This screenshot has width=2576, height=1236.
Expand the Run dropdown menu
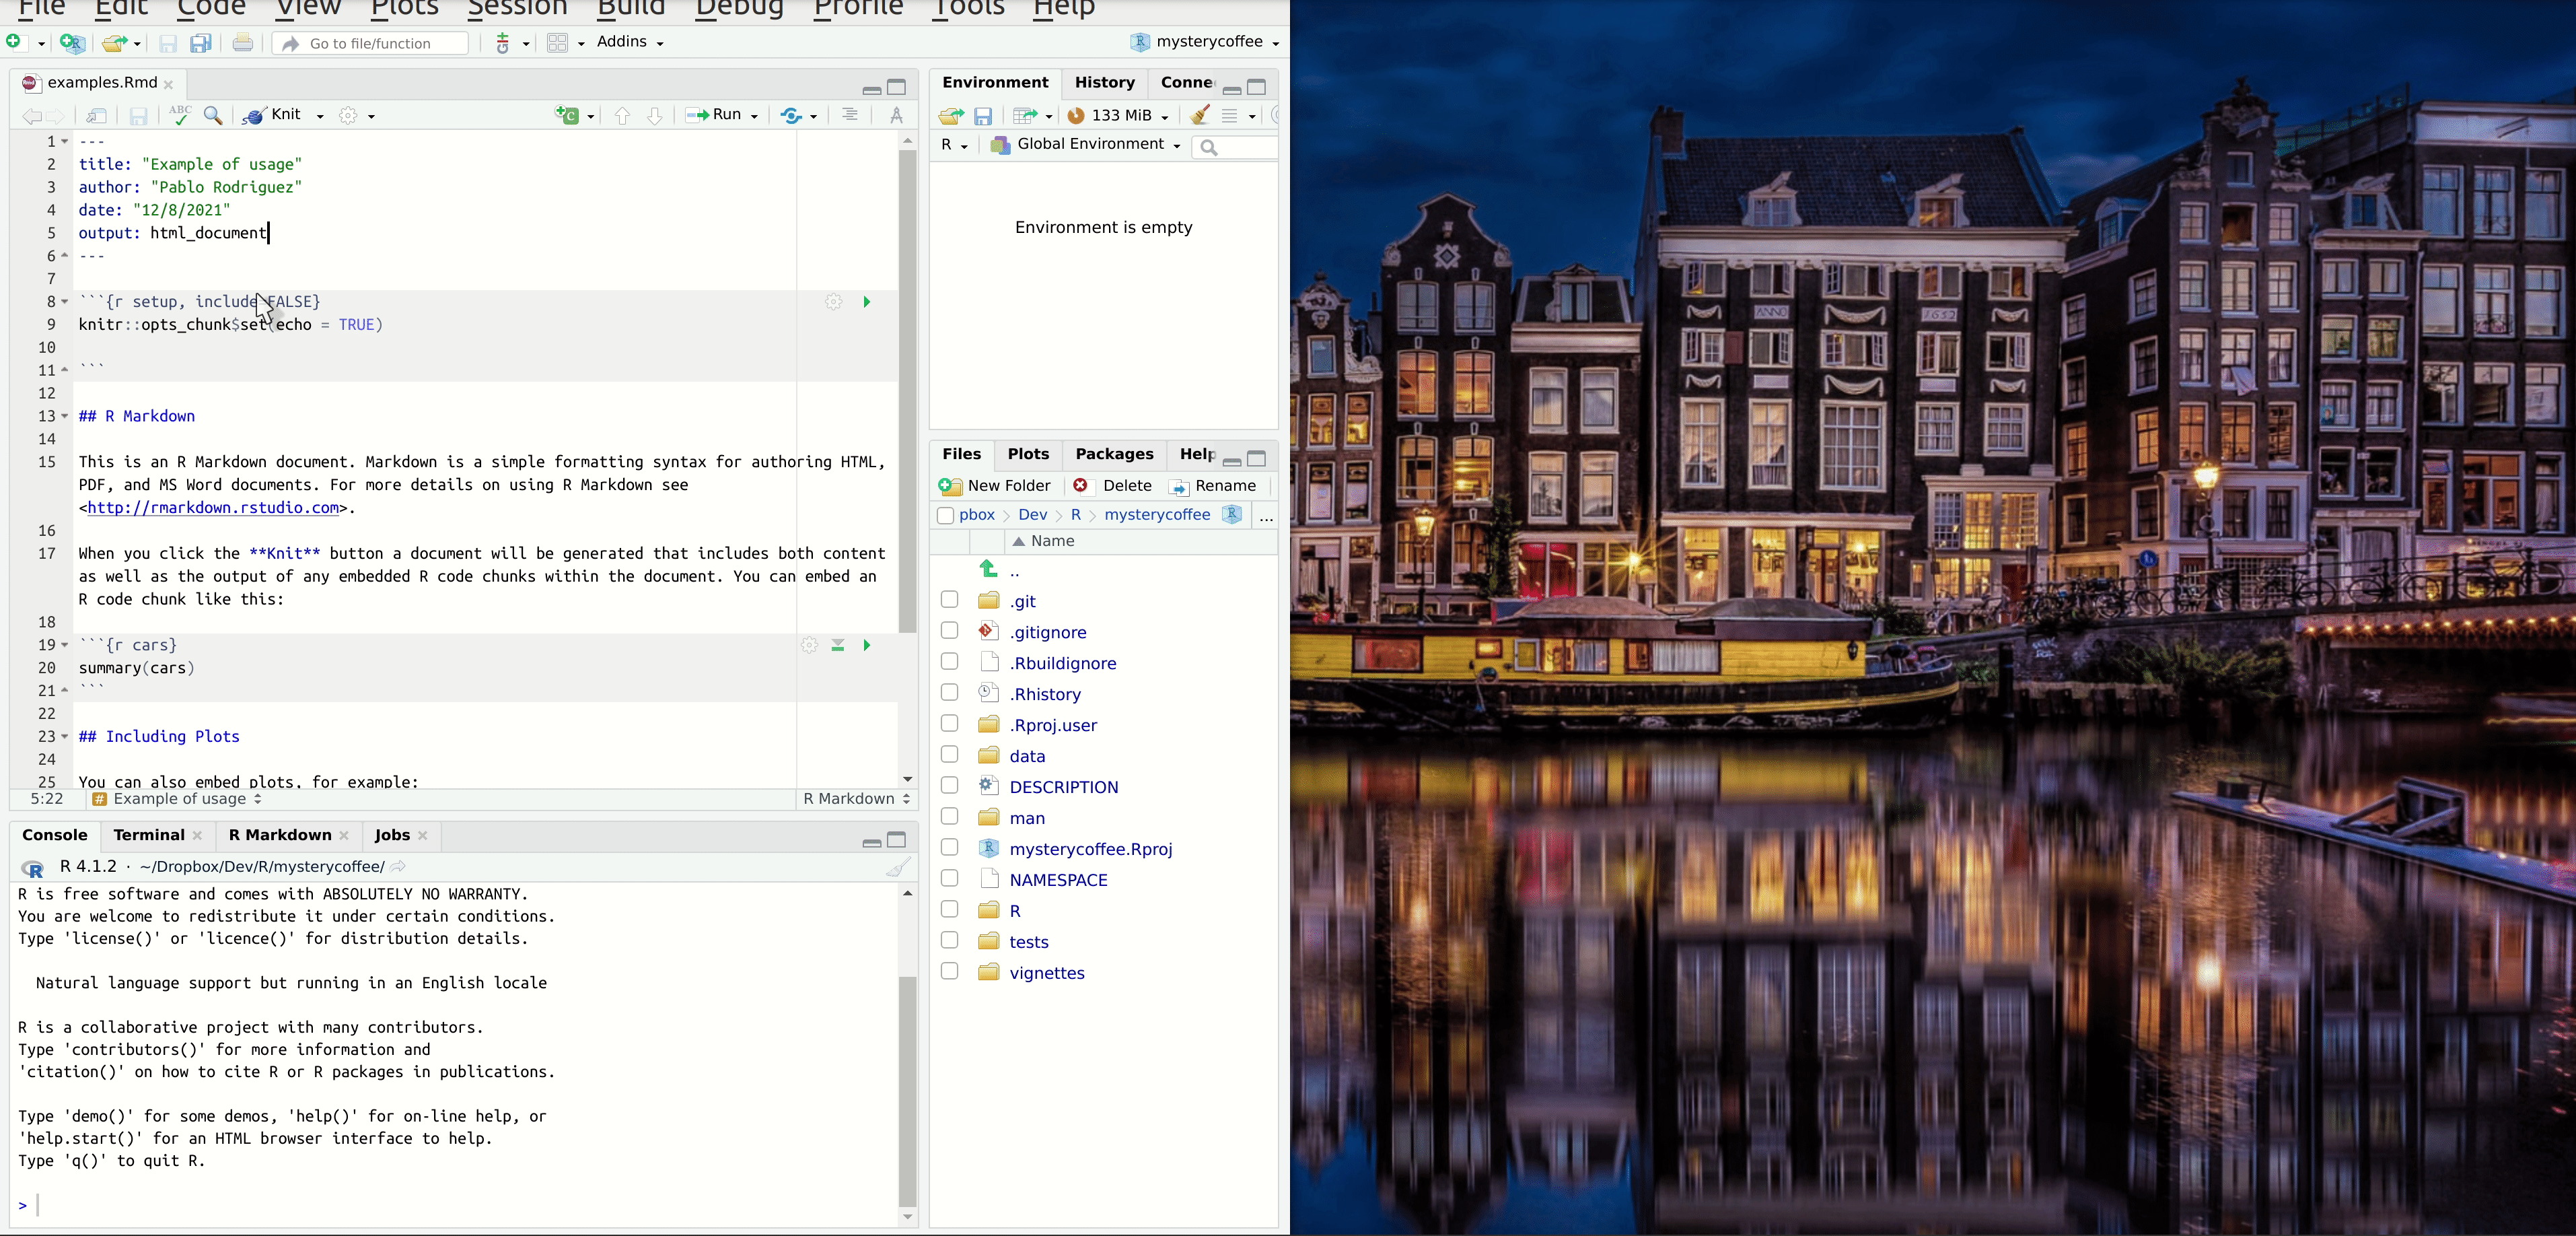(754, 116)
